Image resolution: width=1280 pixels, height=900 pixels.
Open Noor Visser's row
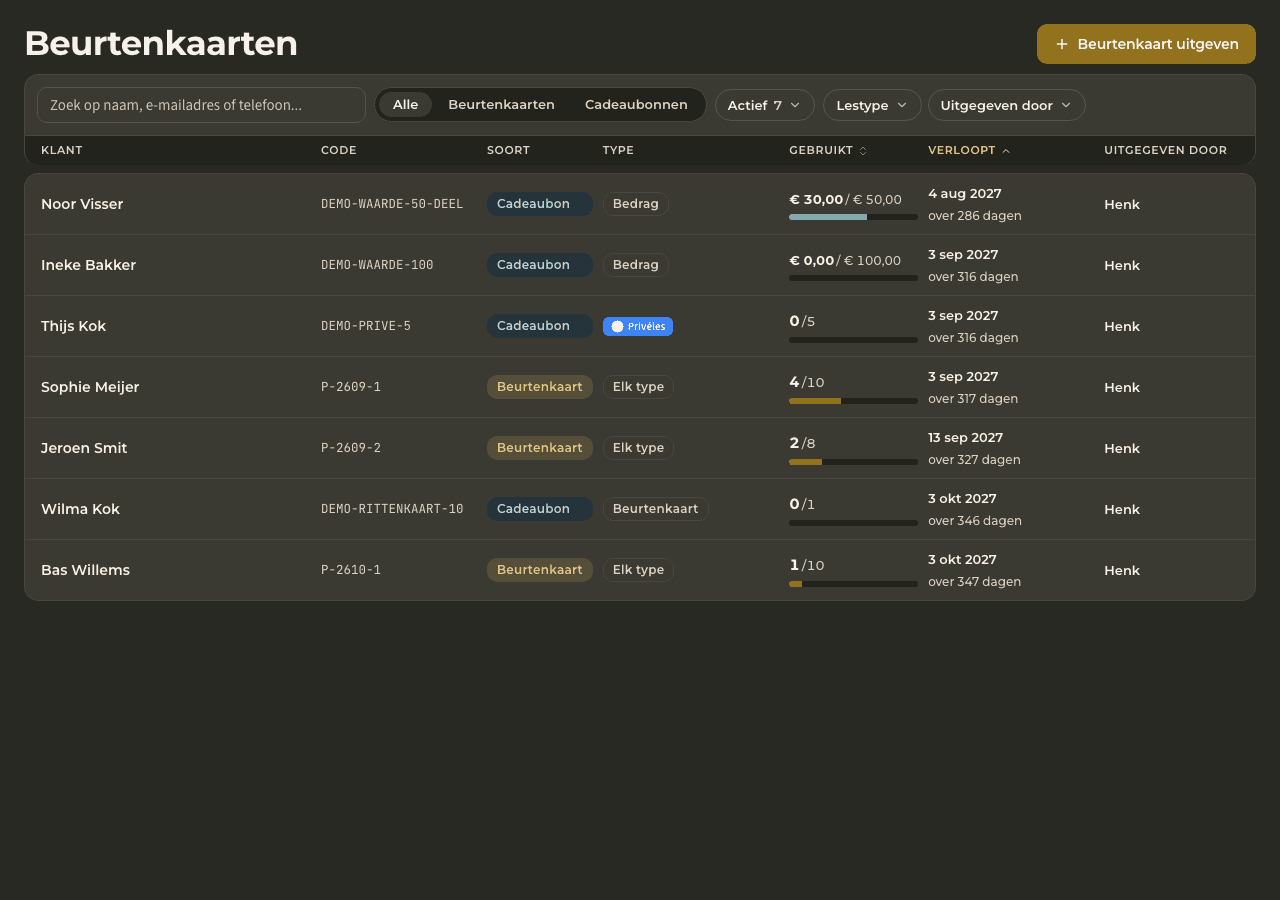pyautogui.click(x=640, y=204)
